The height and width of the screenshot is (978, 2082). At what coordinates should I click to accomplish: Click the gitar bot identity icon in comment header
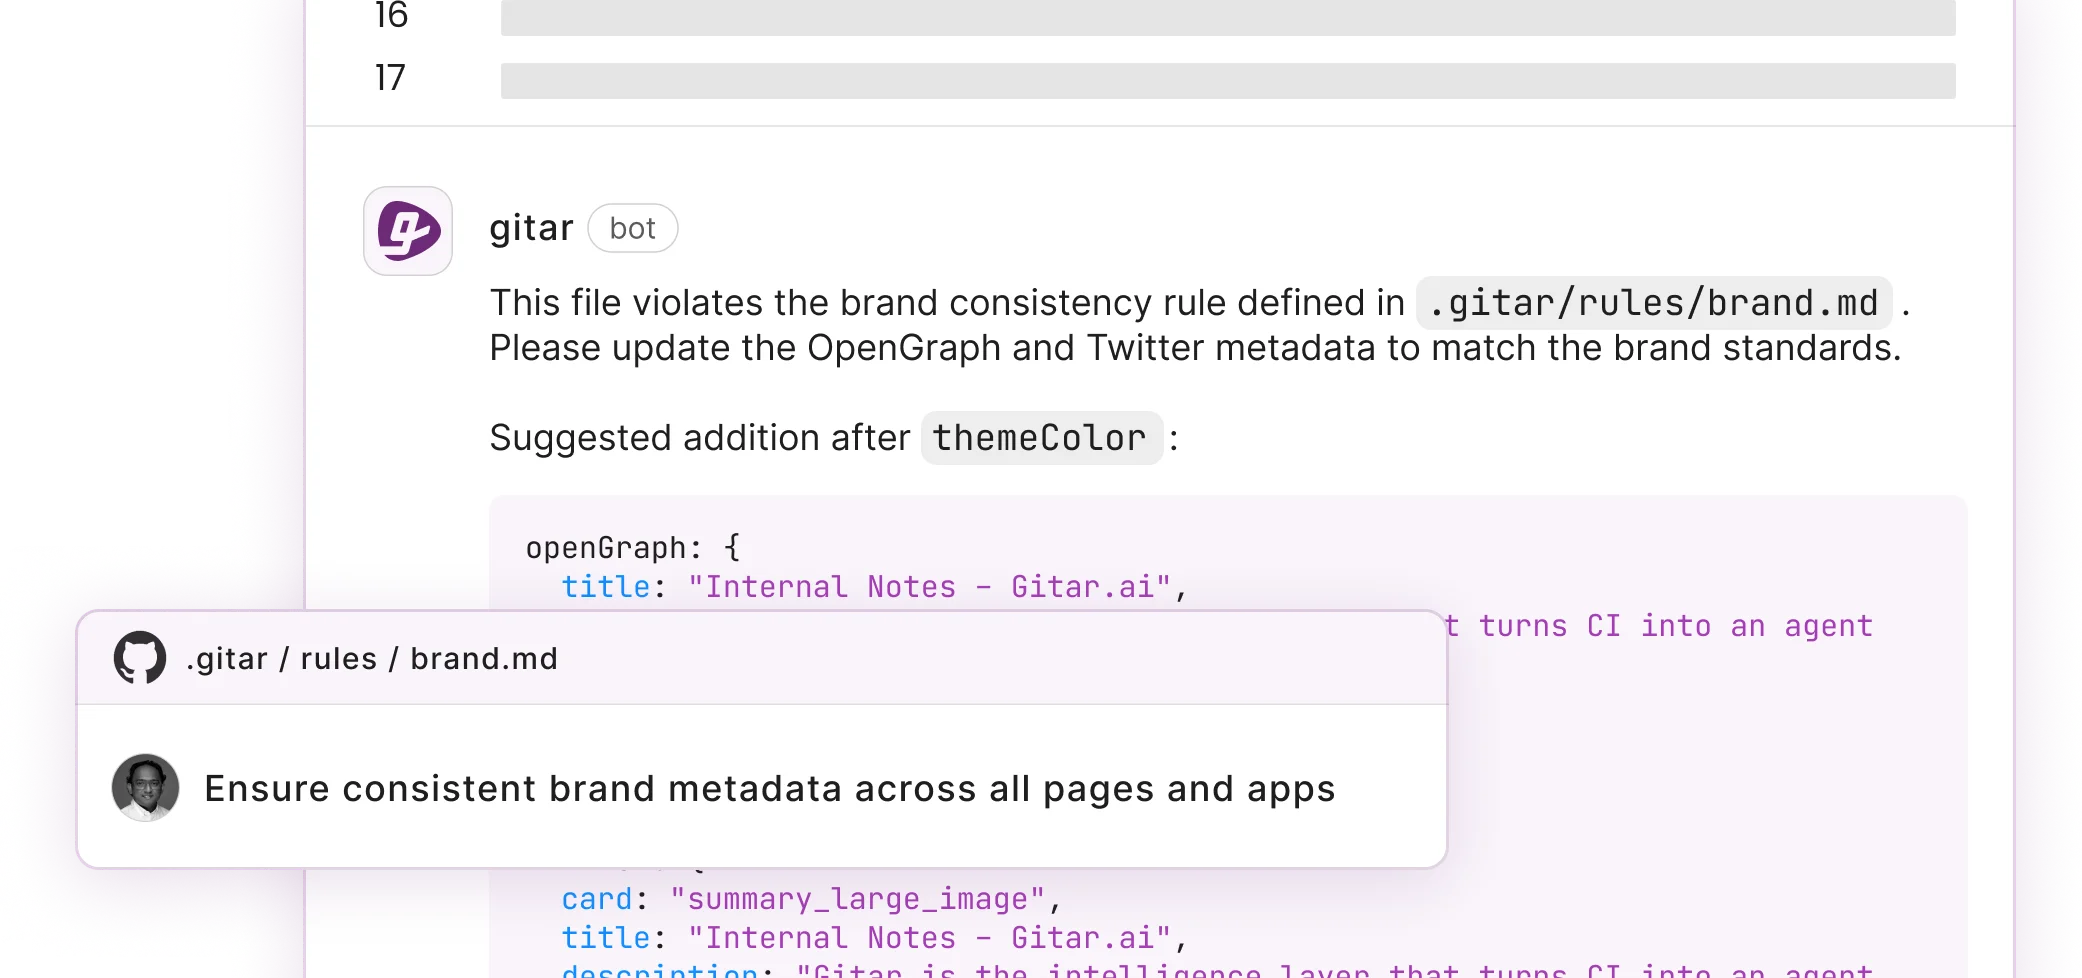(407, 228)
